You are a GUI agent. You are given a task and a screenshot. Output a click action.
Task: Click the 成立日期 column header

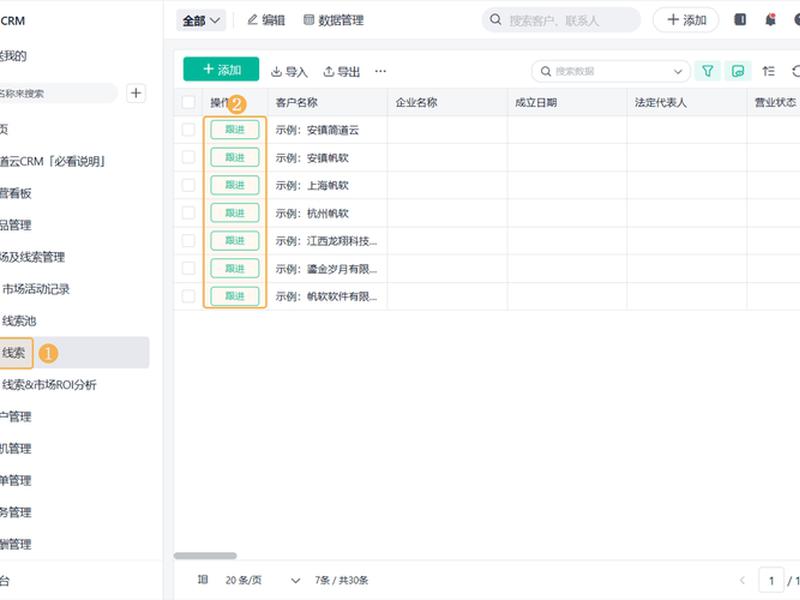tap(567, 102)
